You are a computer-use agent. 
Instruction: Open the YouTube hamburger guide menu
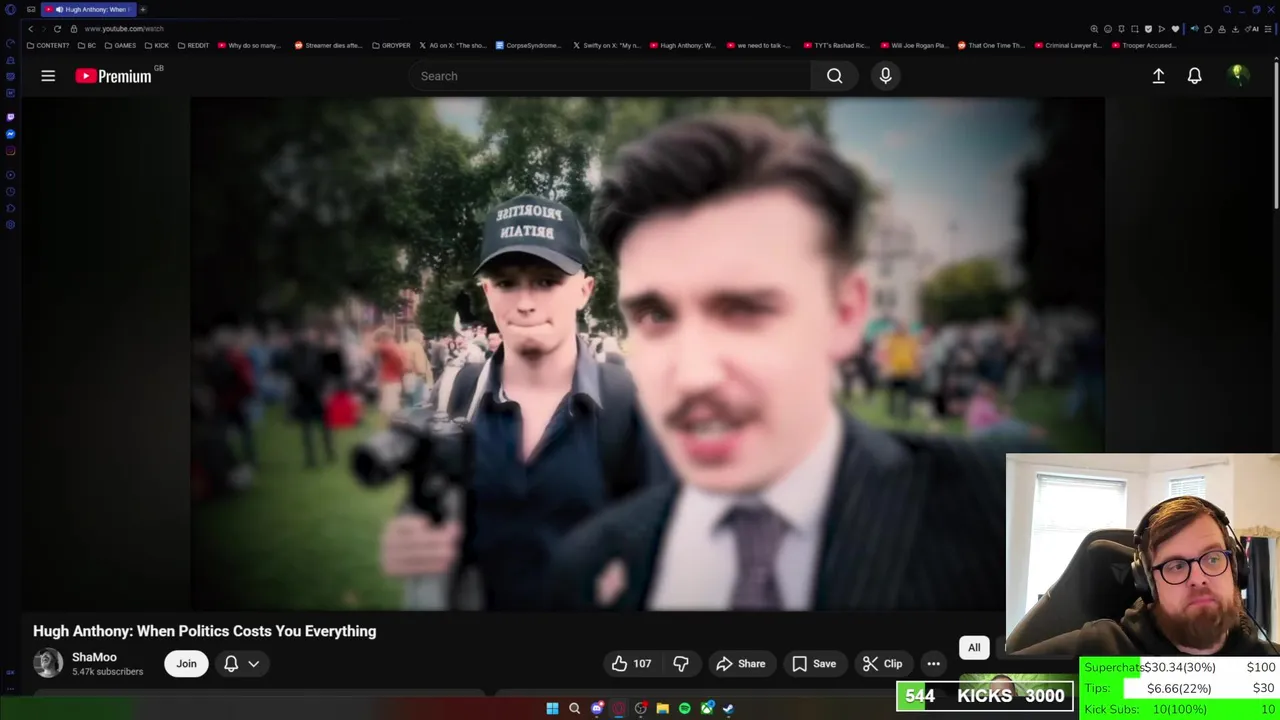48,76
